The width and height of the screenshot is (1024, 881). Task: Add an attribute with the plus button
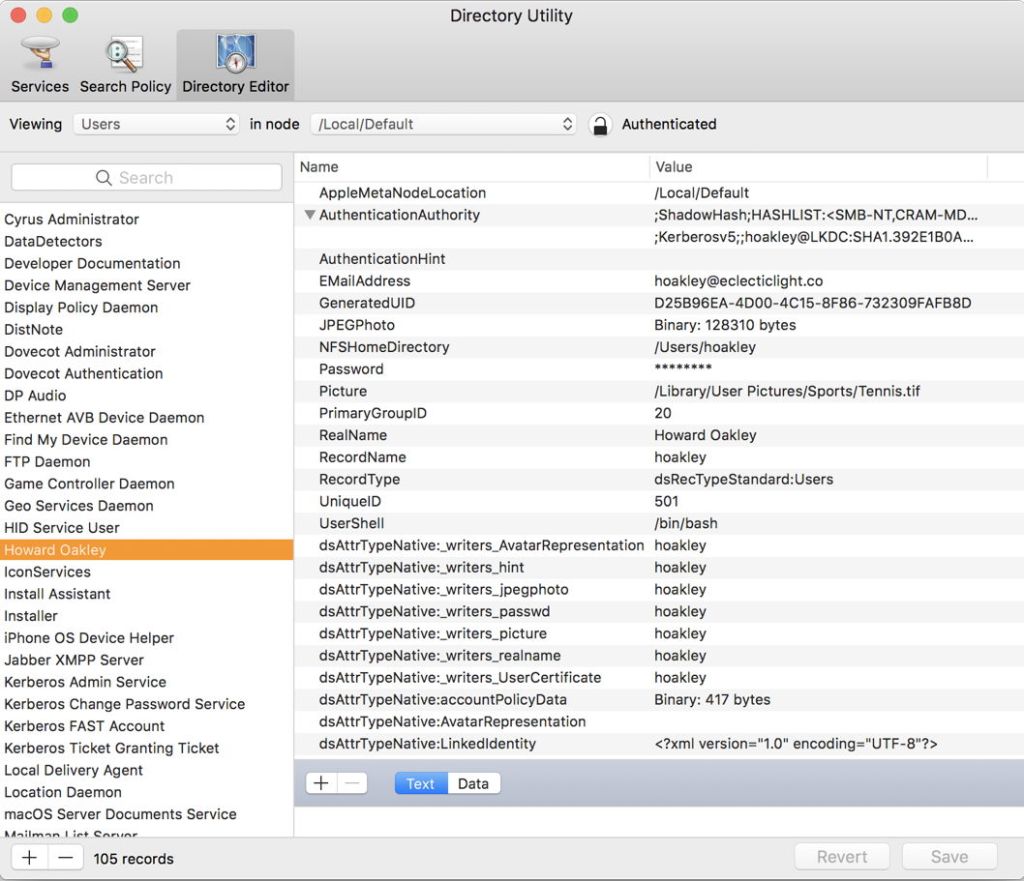321,783
